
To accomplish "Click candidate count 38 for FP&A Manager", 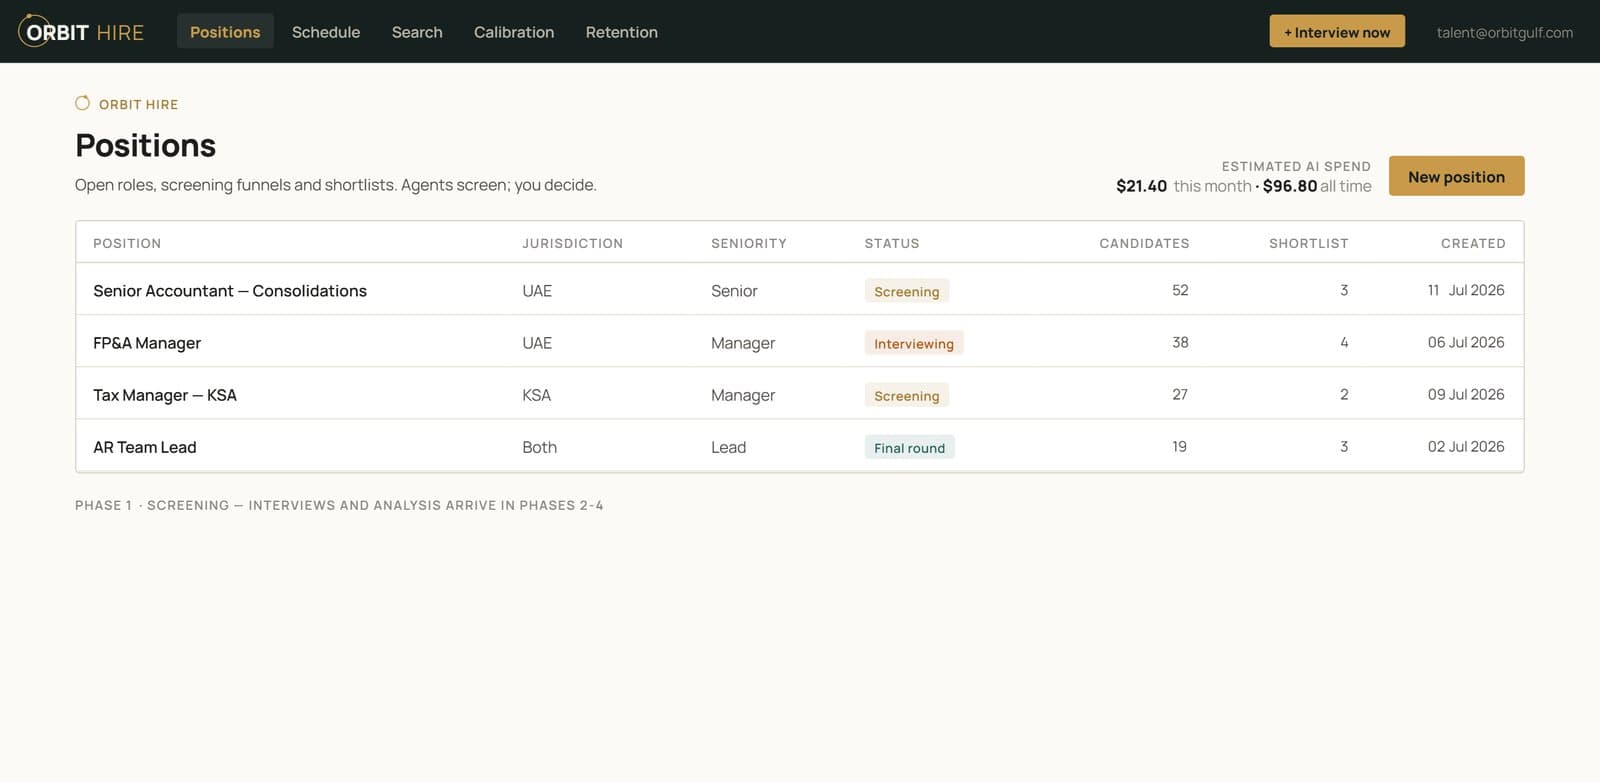I will [1180, 342].
